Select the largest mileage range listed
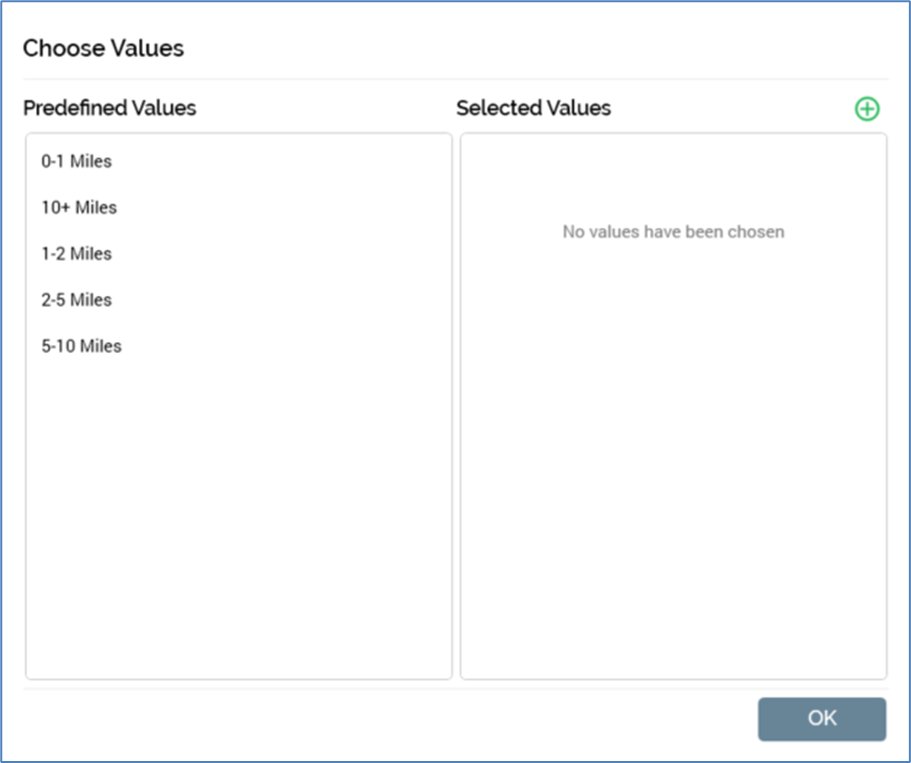The image size is (911, 763). [x=79, y=208]
